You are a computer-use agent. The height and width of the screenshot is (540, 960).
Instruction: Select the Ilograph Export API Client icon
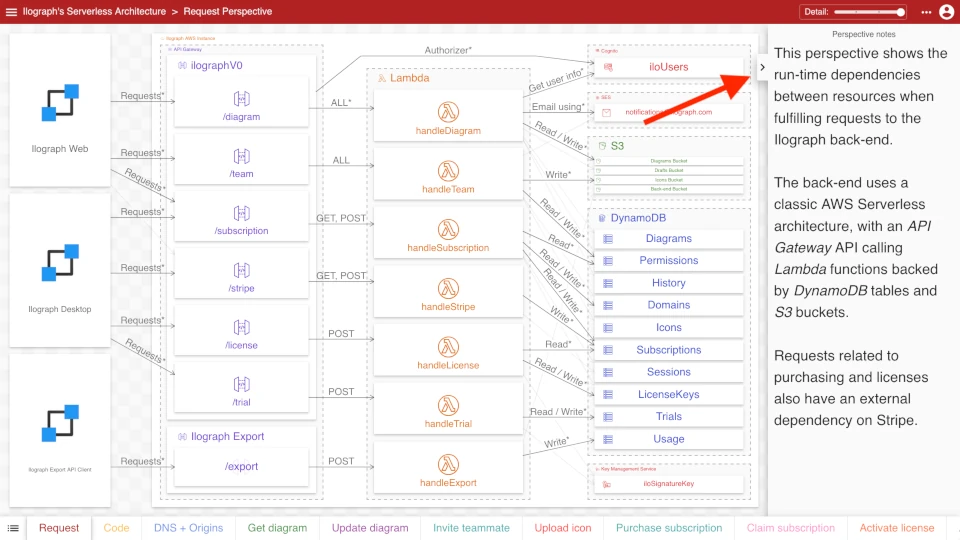click(x=60, y=423)
